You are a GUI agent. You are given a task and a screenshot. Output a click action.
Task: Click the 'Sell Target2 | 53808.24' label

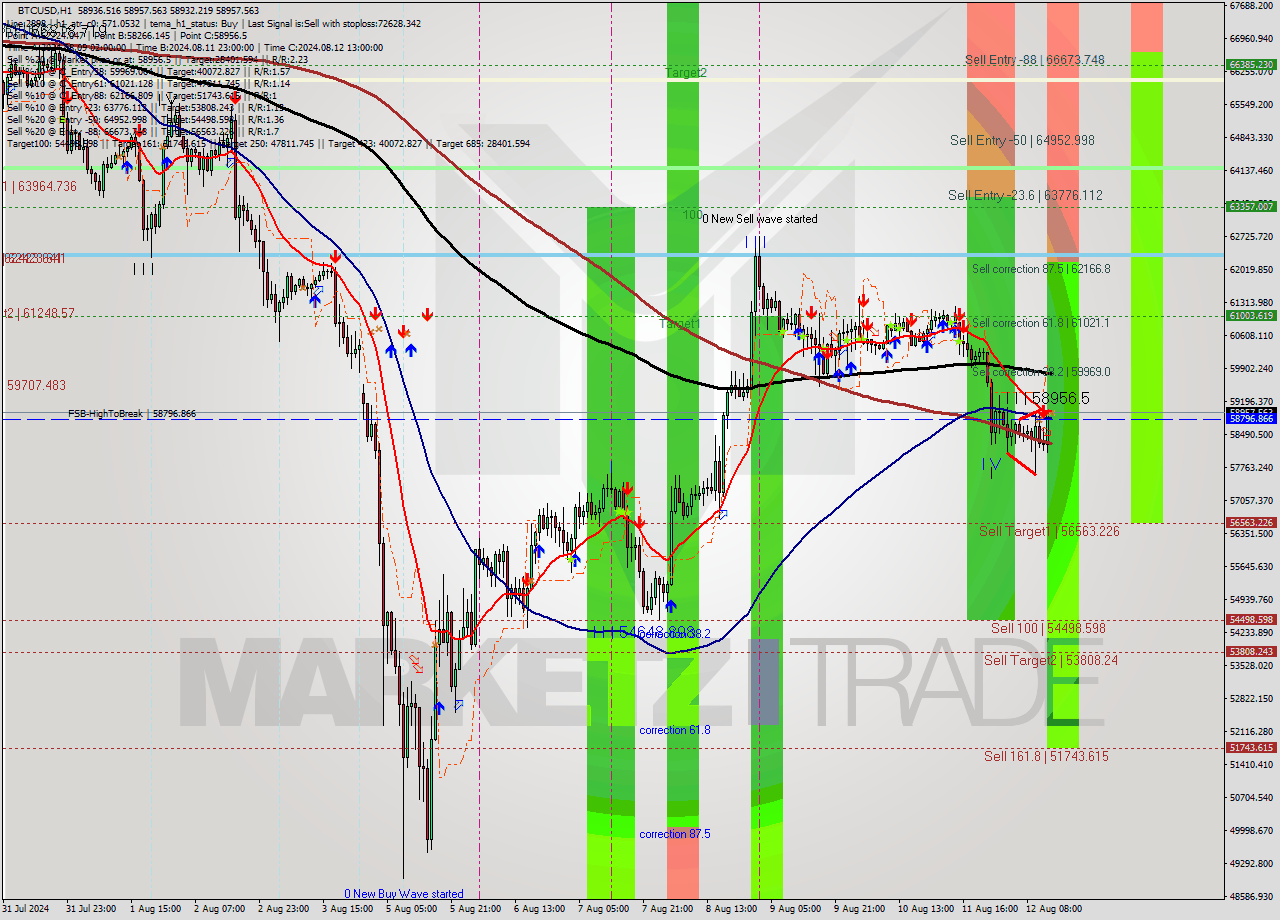pyautogui.click(x=1051, y=661)
